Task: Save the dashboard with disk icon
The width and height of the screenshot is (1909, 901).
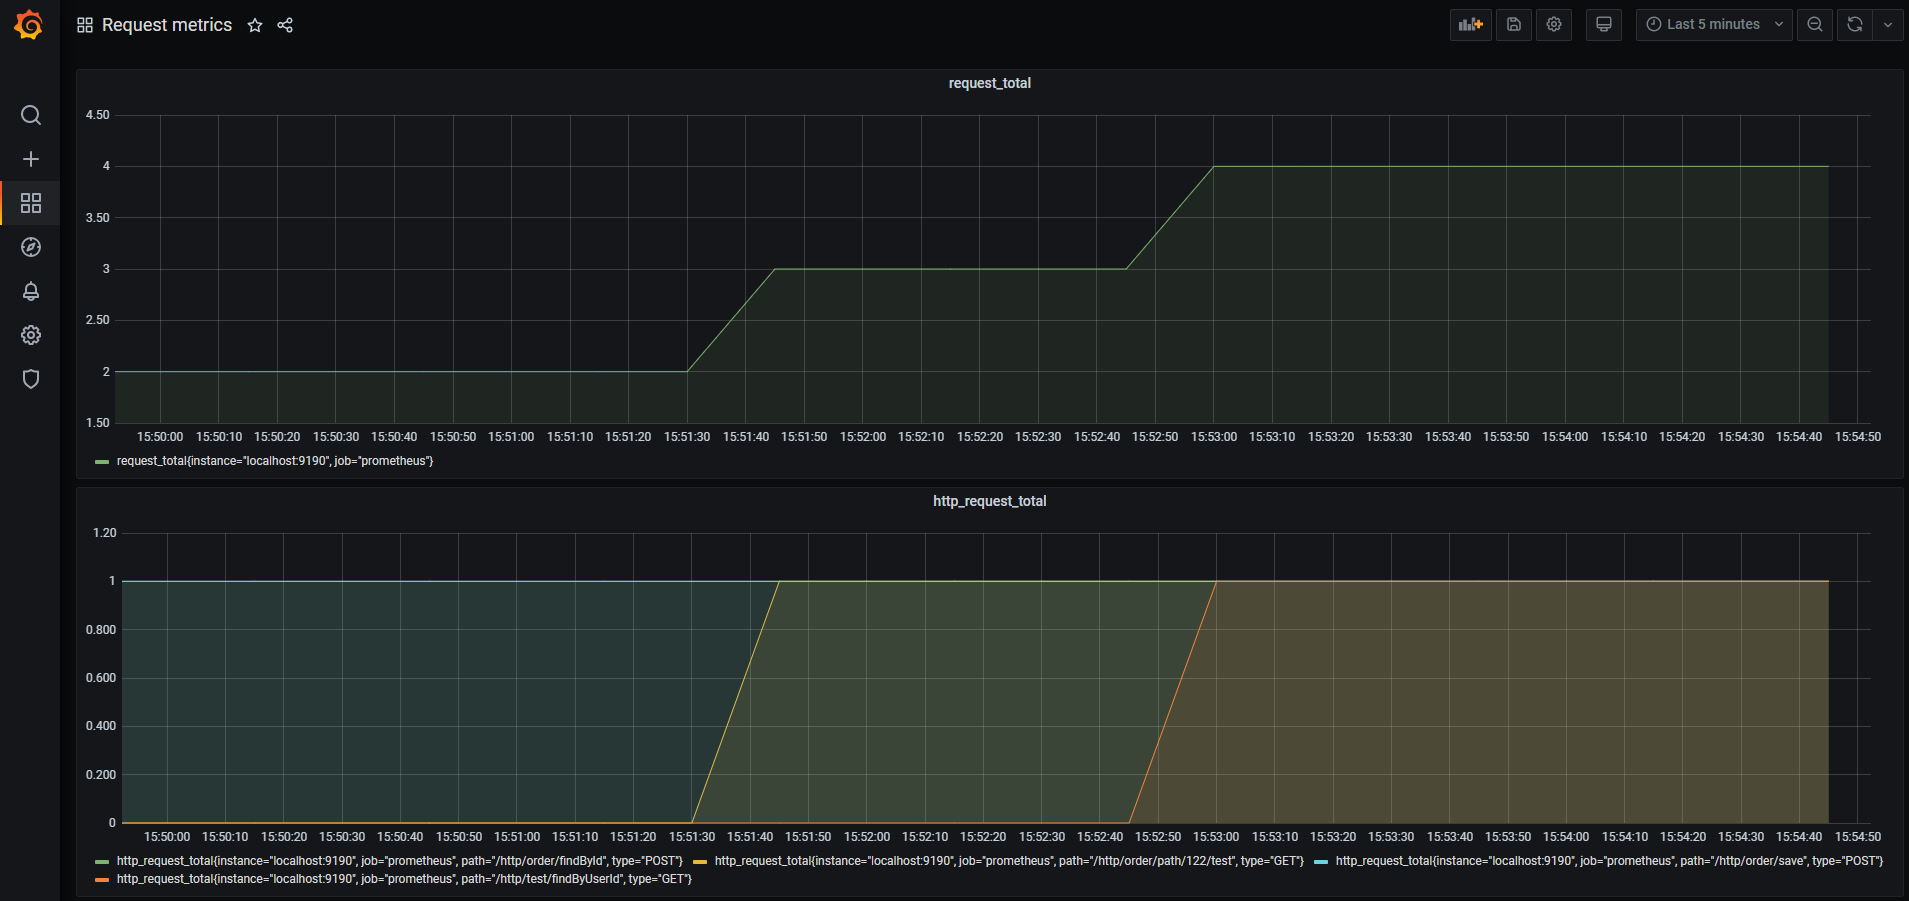Action: tap(1514, 25)
